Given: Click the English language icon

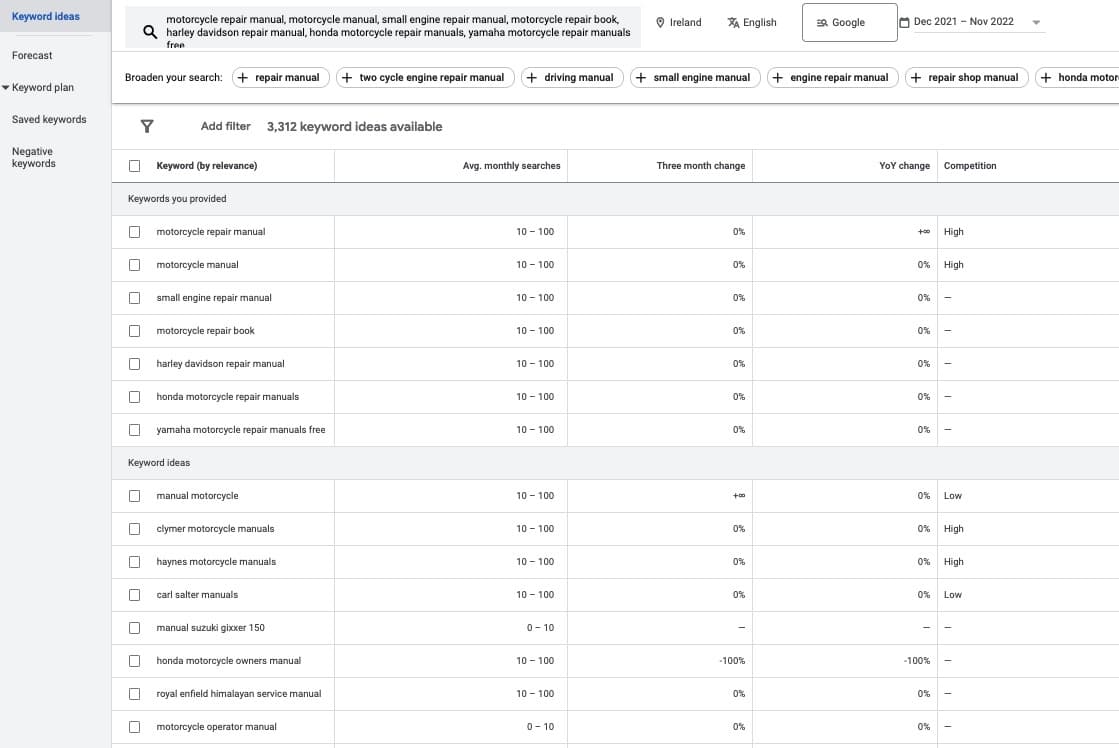Looking at the screenshot, I should click(733, 21).
